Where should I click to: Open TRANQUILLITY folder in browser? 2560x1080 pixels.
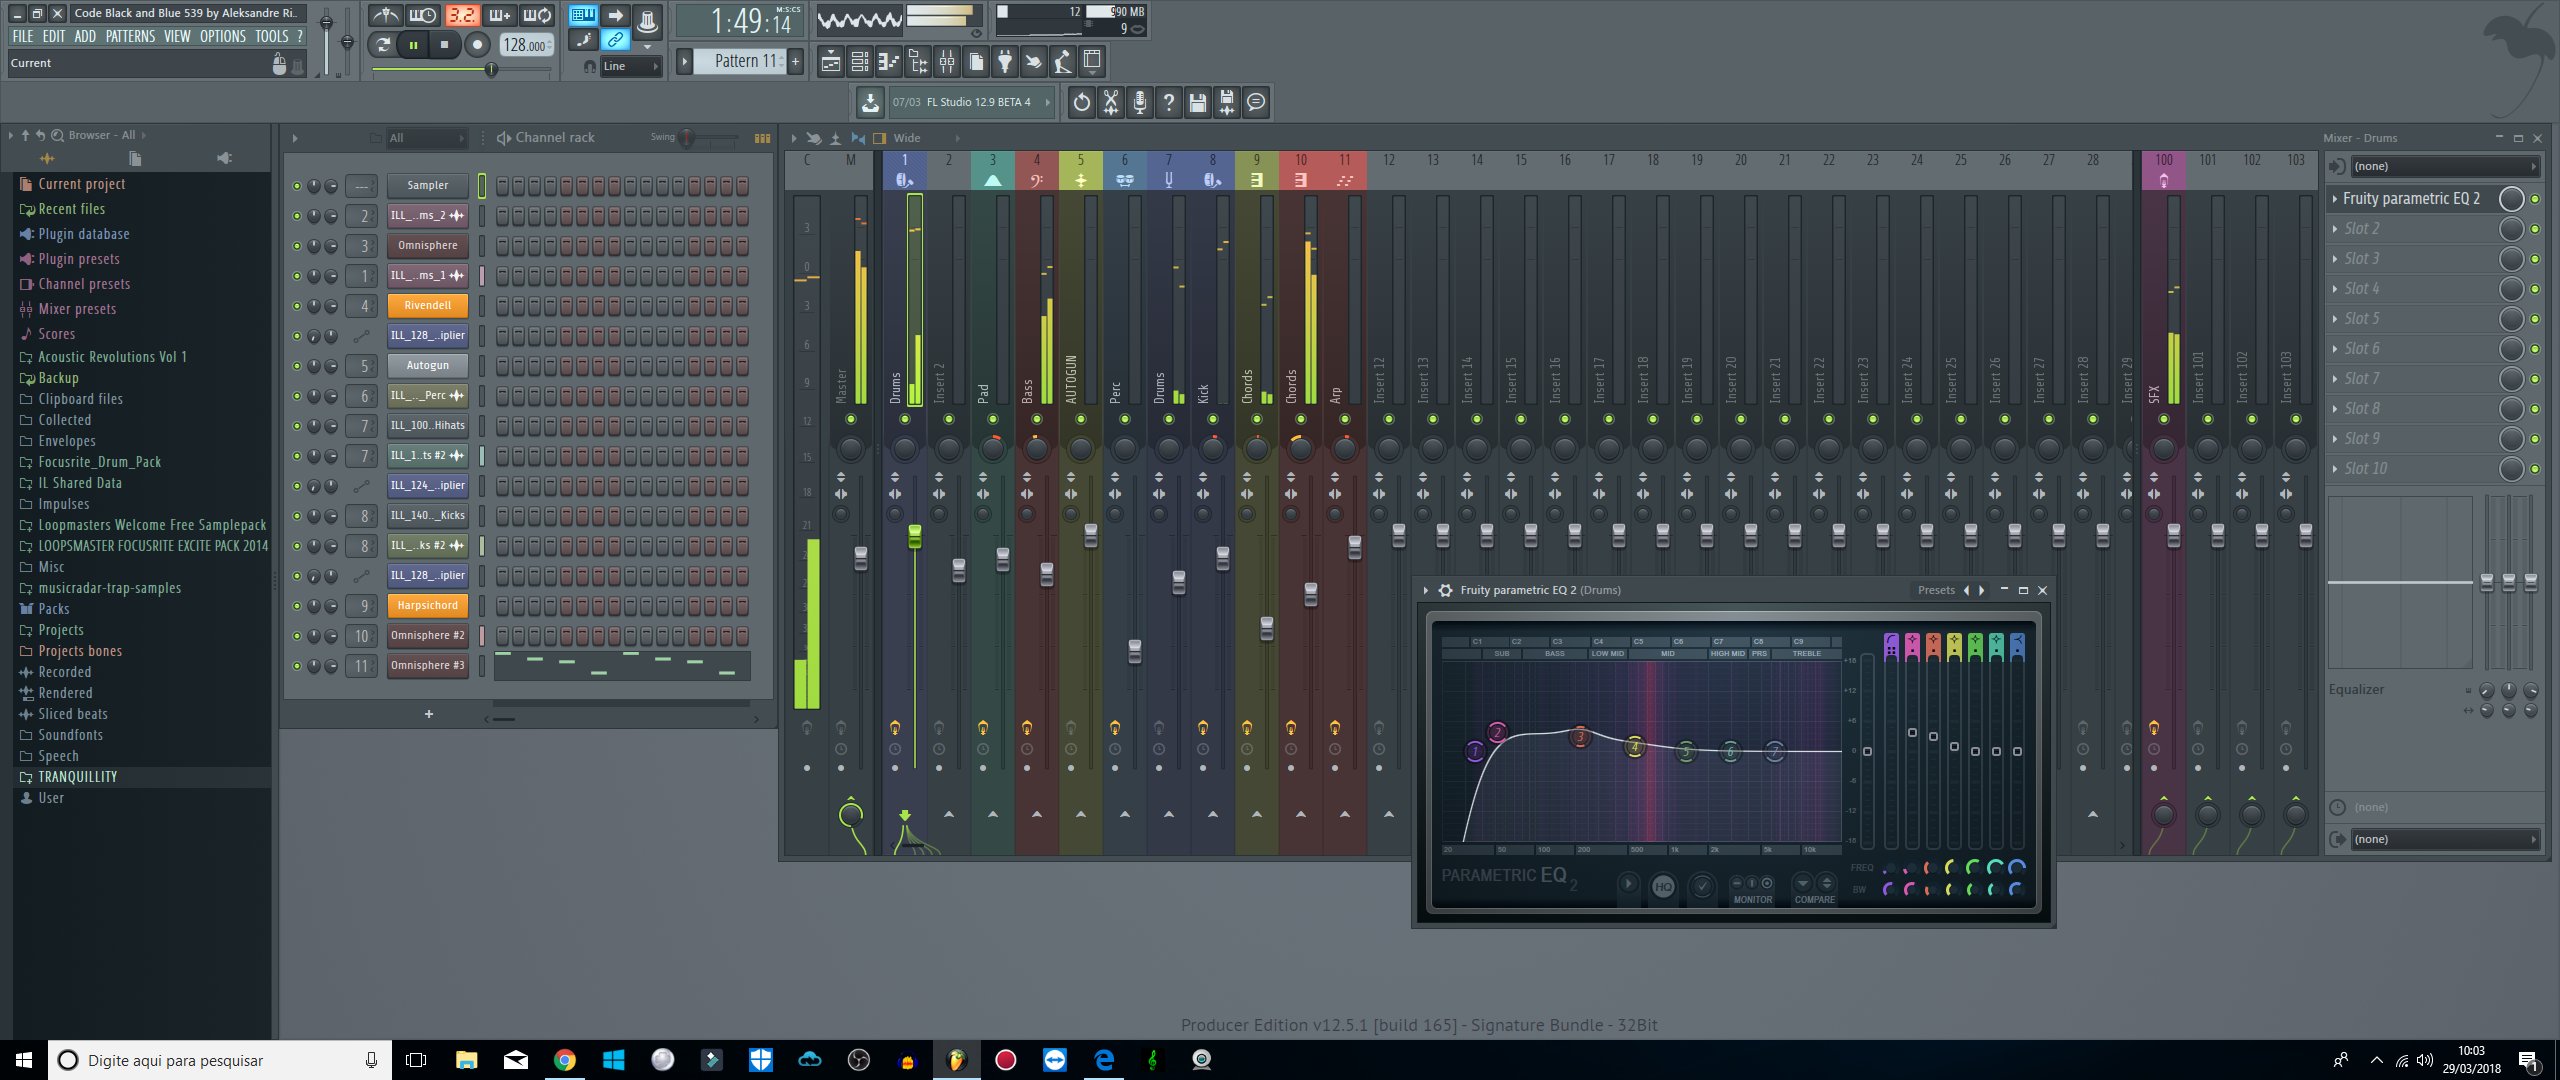(78, 777)
